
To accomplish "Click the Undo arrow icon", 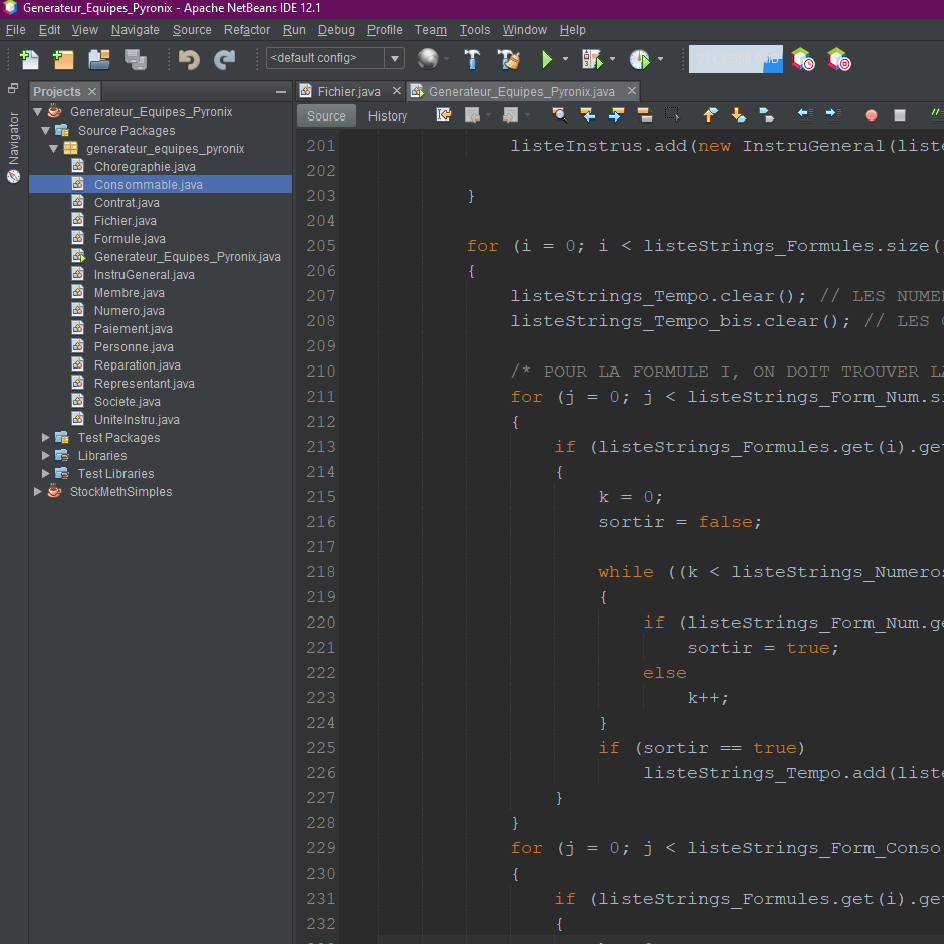I will click(188, 59).
